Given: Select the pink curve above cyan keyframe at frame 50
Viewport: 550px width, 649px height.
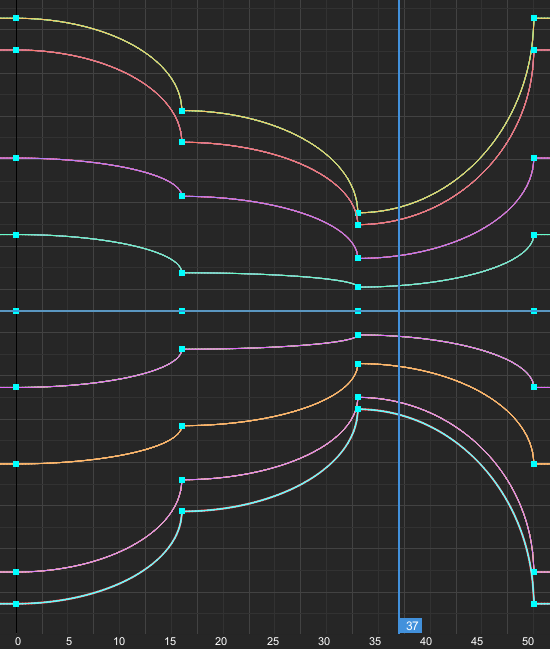Looking at the screenshot, I should [534, 572].
